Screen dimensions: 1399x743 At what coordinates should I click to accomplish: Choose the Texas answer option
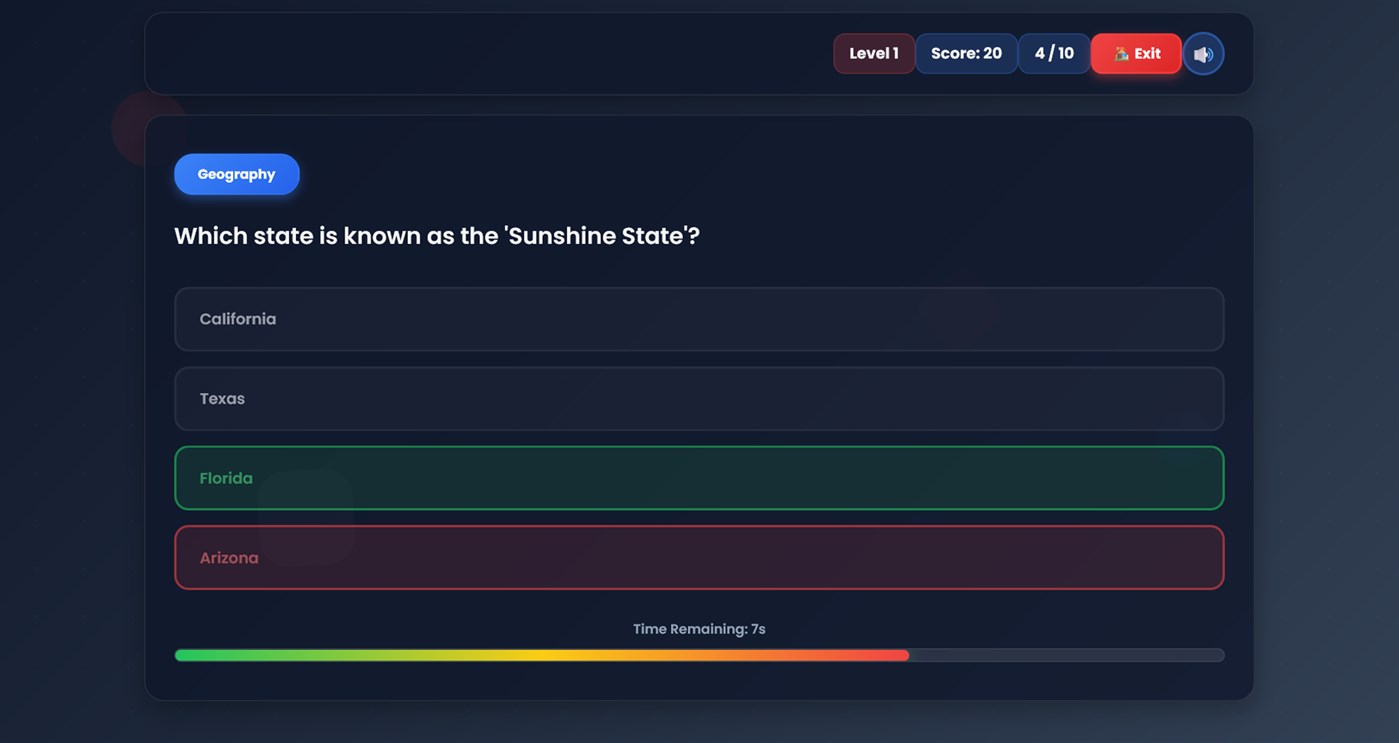[x=698, y=398]
